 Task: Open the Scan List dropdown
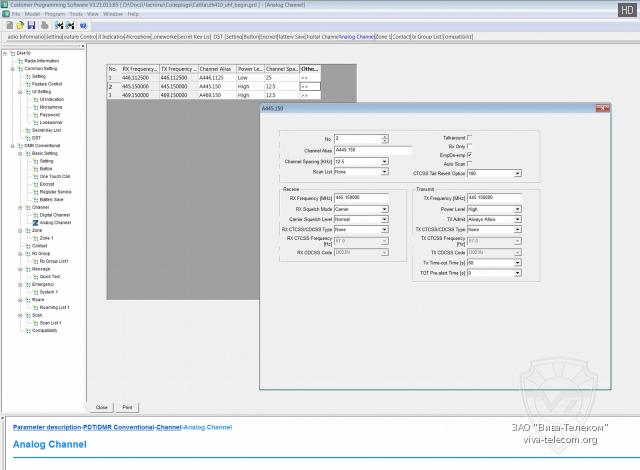tap(384, 172)
